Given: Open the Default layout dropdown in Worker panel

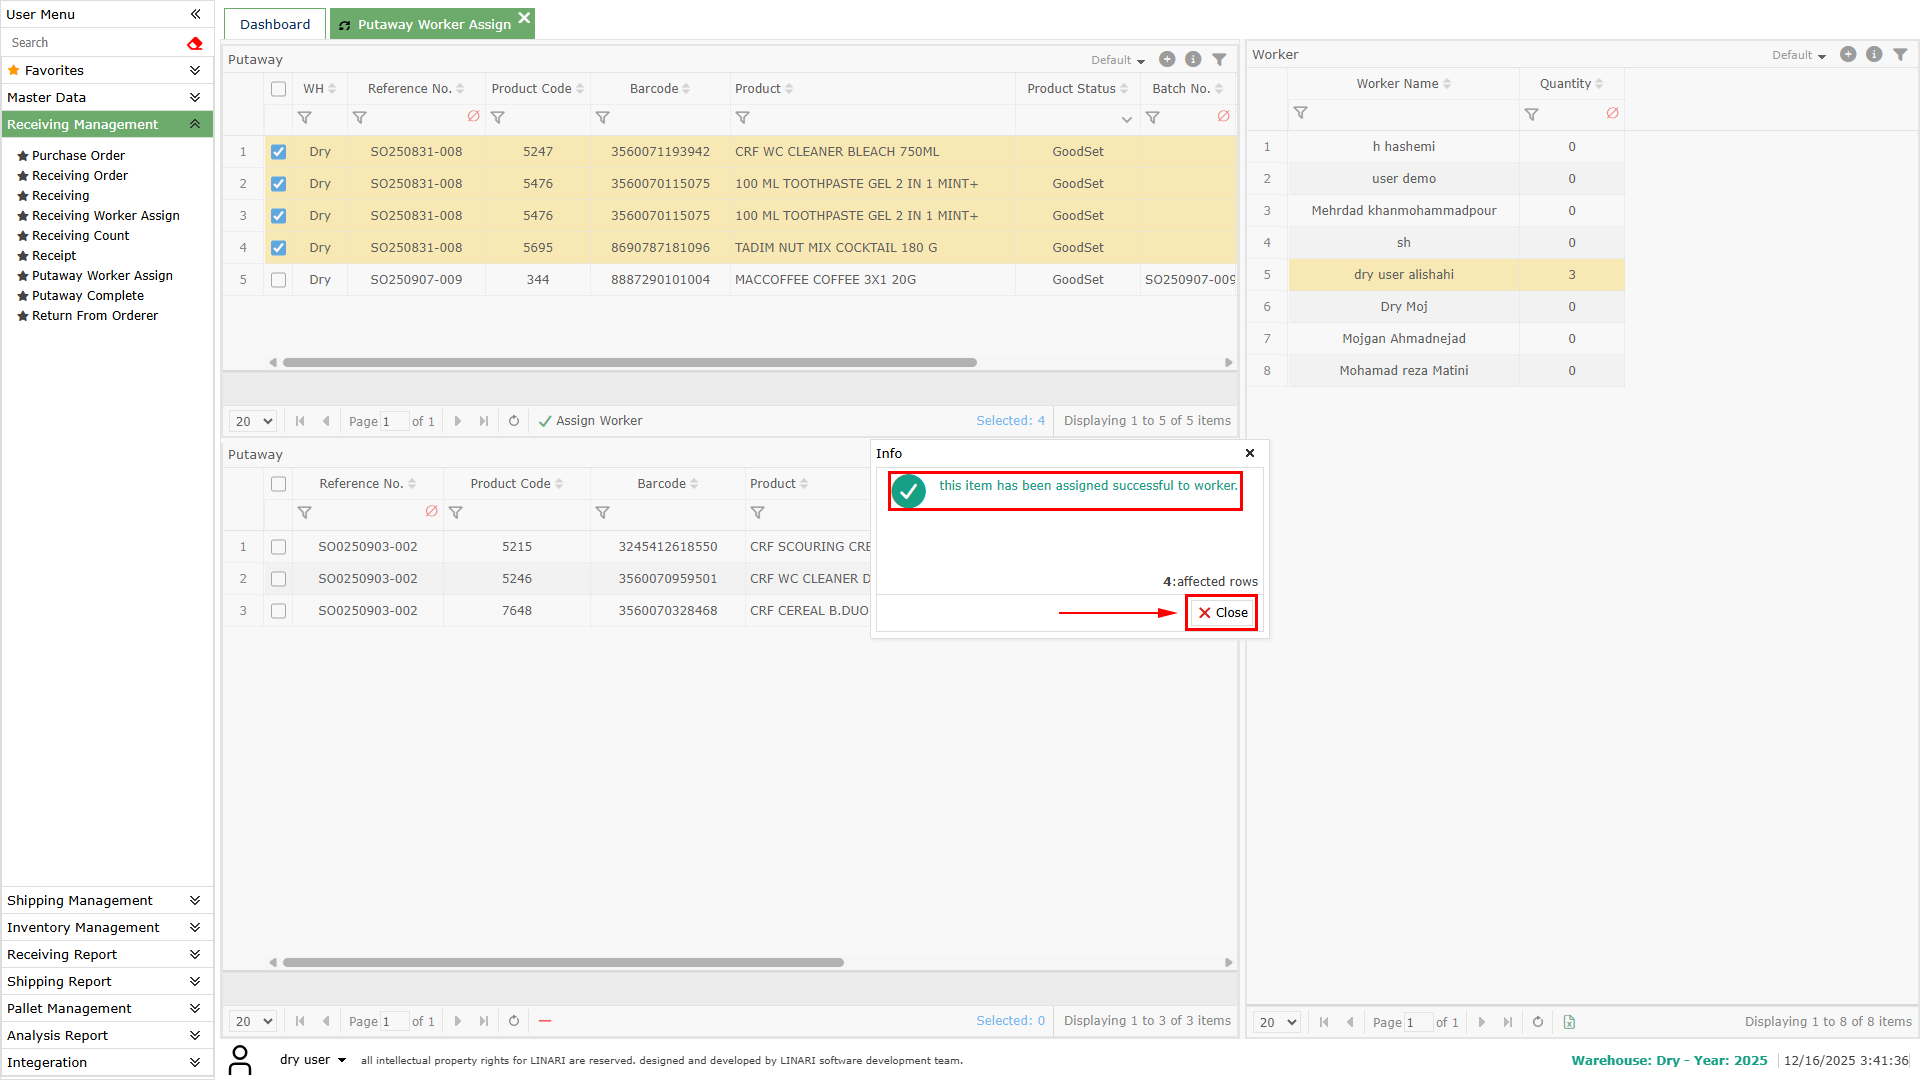Looking at the screenshot, I should (x=1798, y=55).
